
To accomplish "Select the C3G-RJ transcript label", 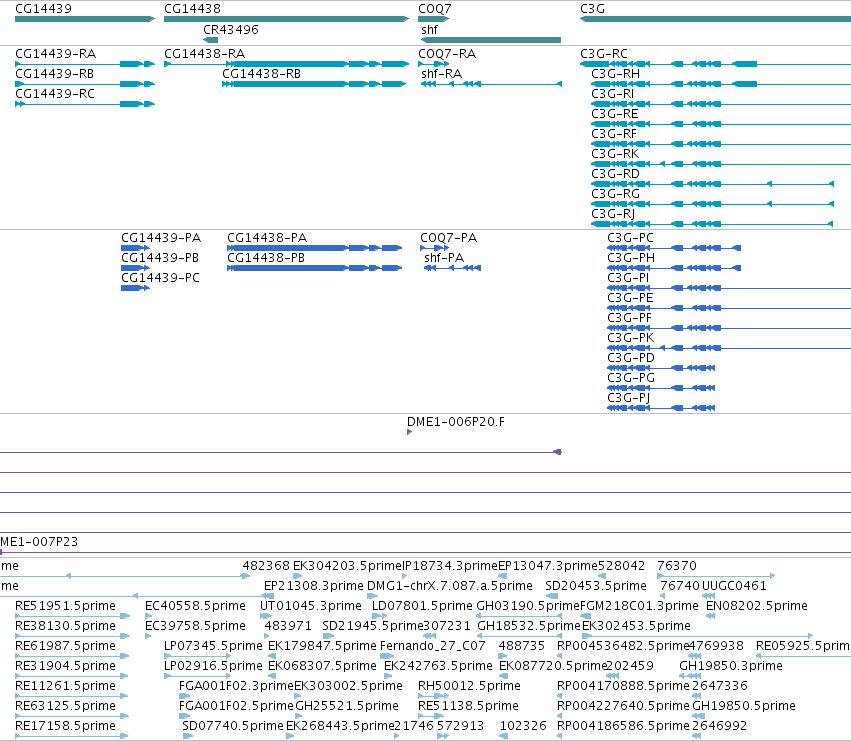I will click(613, 214).
